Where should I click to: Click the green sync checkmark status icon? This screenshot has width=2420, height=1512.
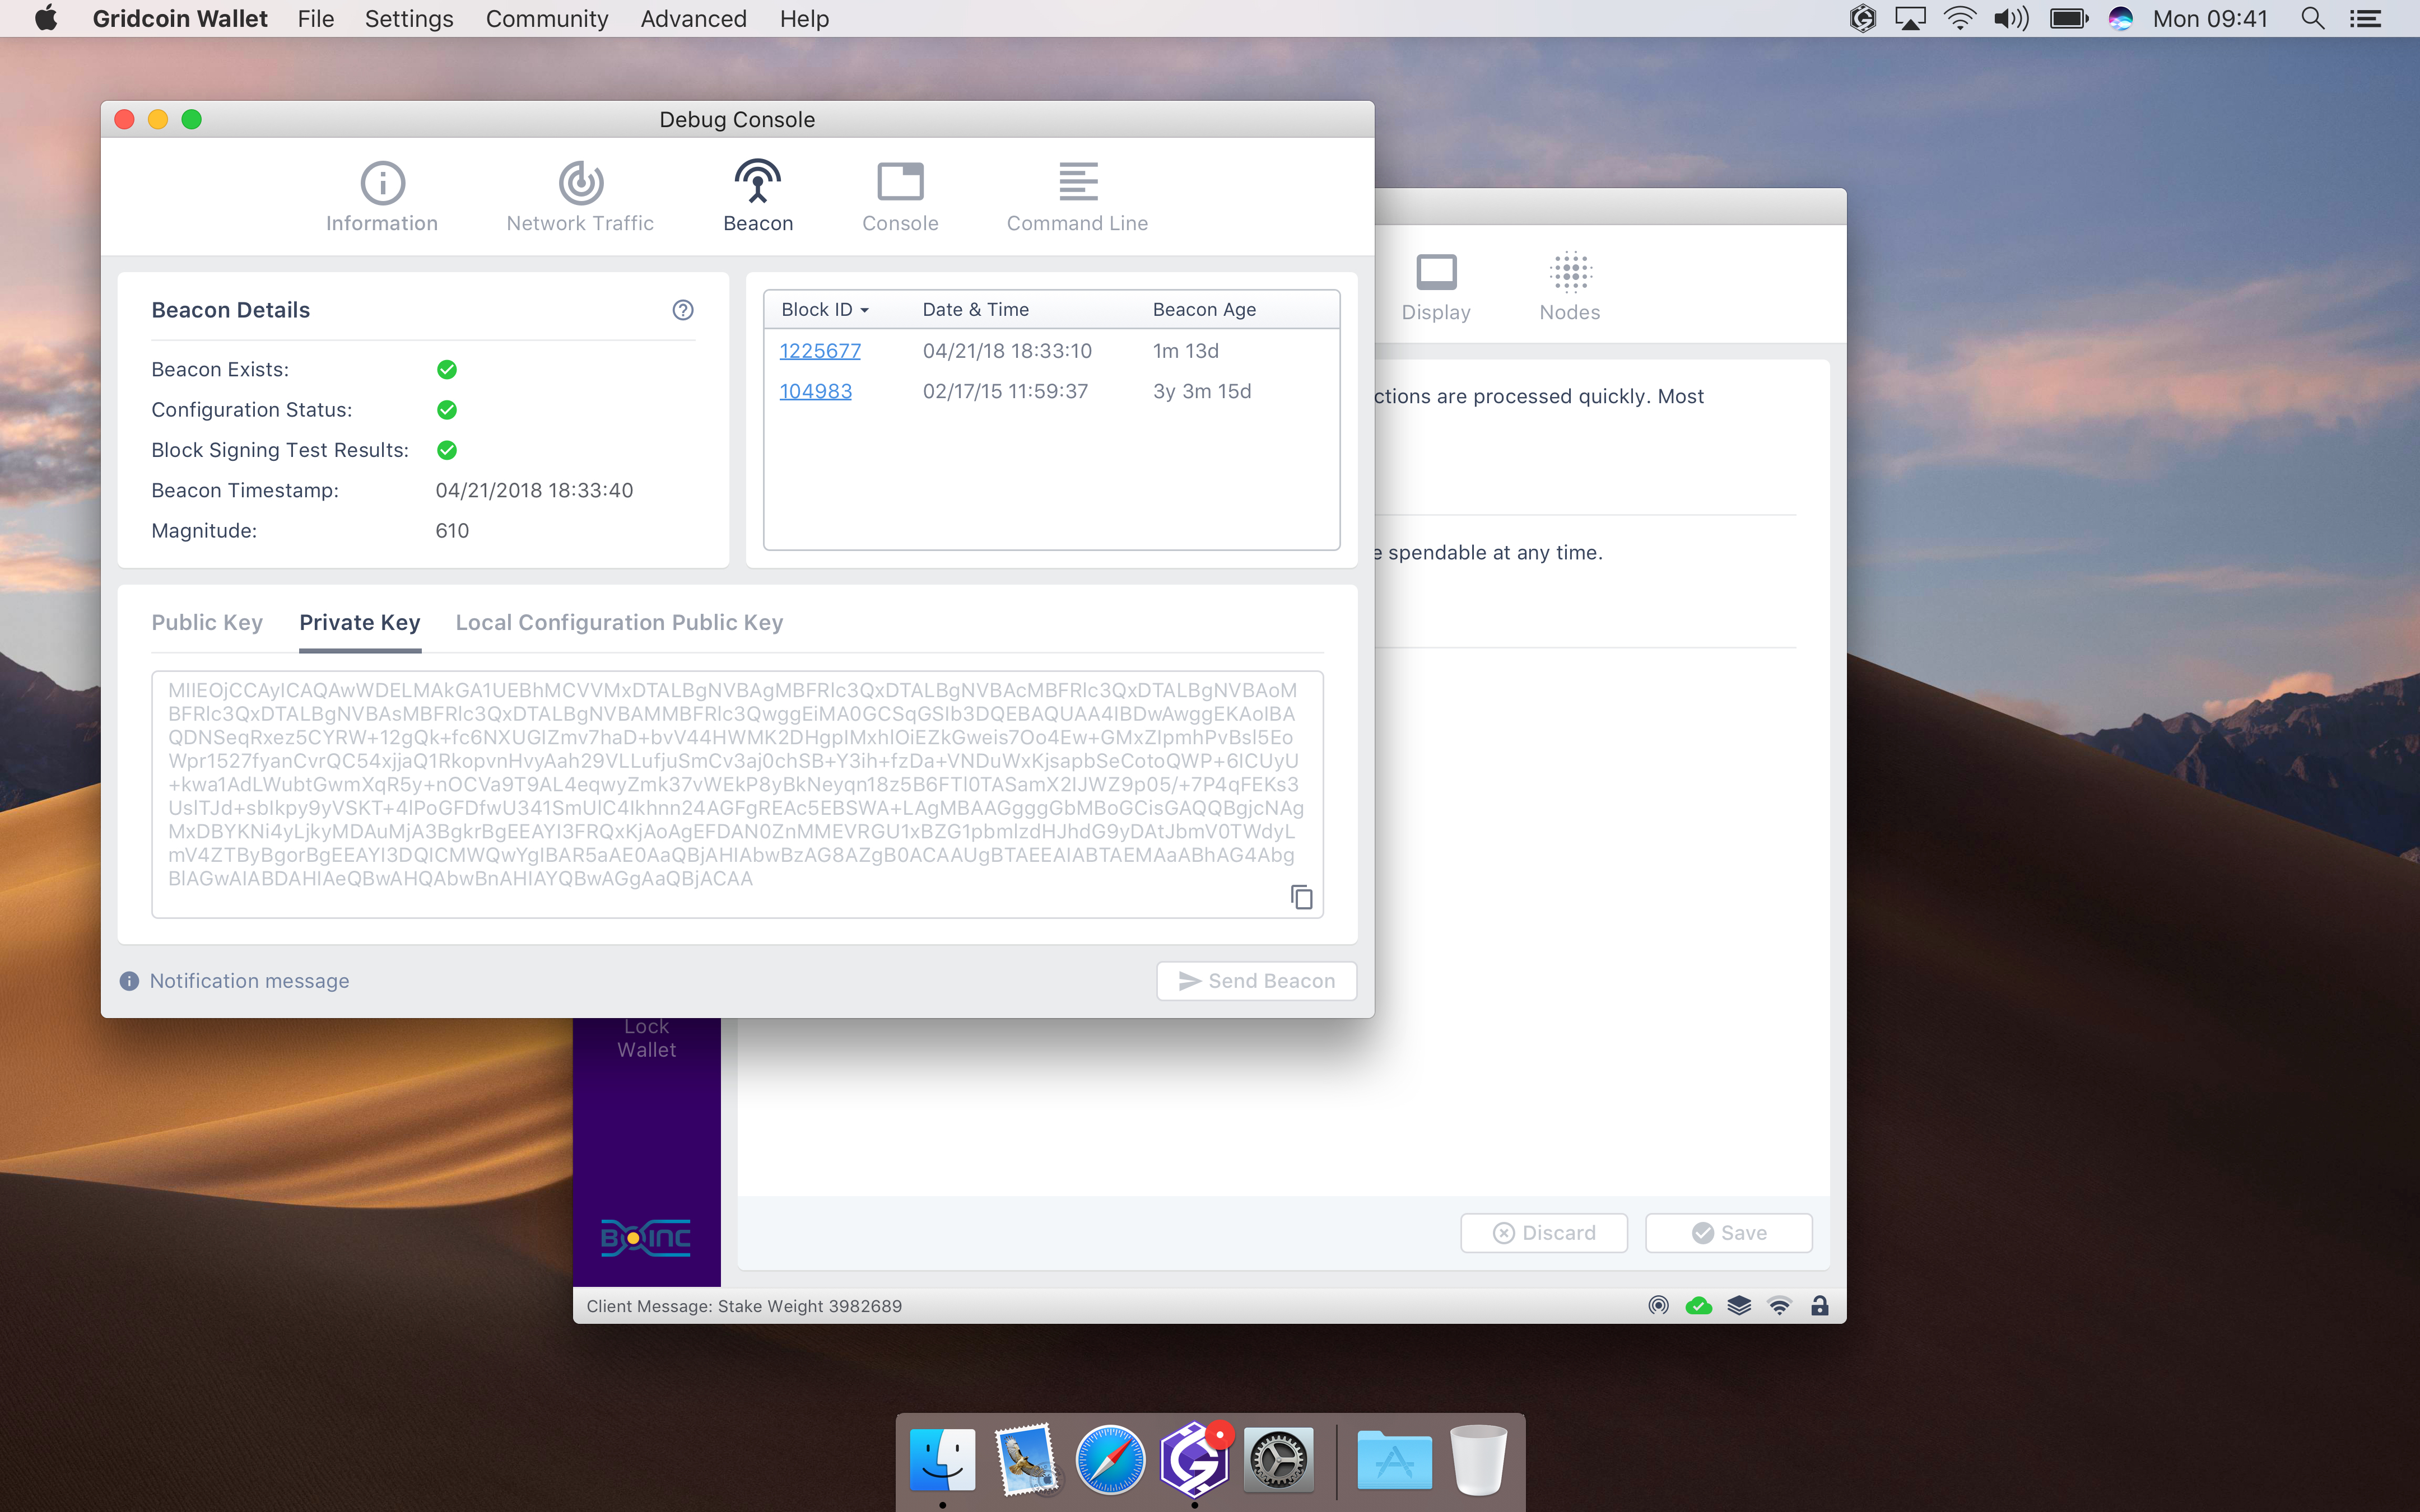[x=1699, y=1305]
